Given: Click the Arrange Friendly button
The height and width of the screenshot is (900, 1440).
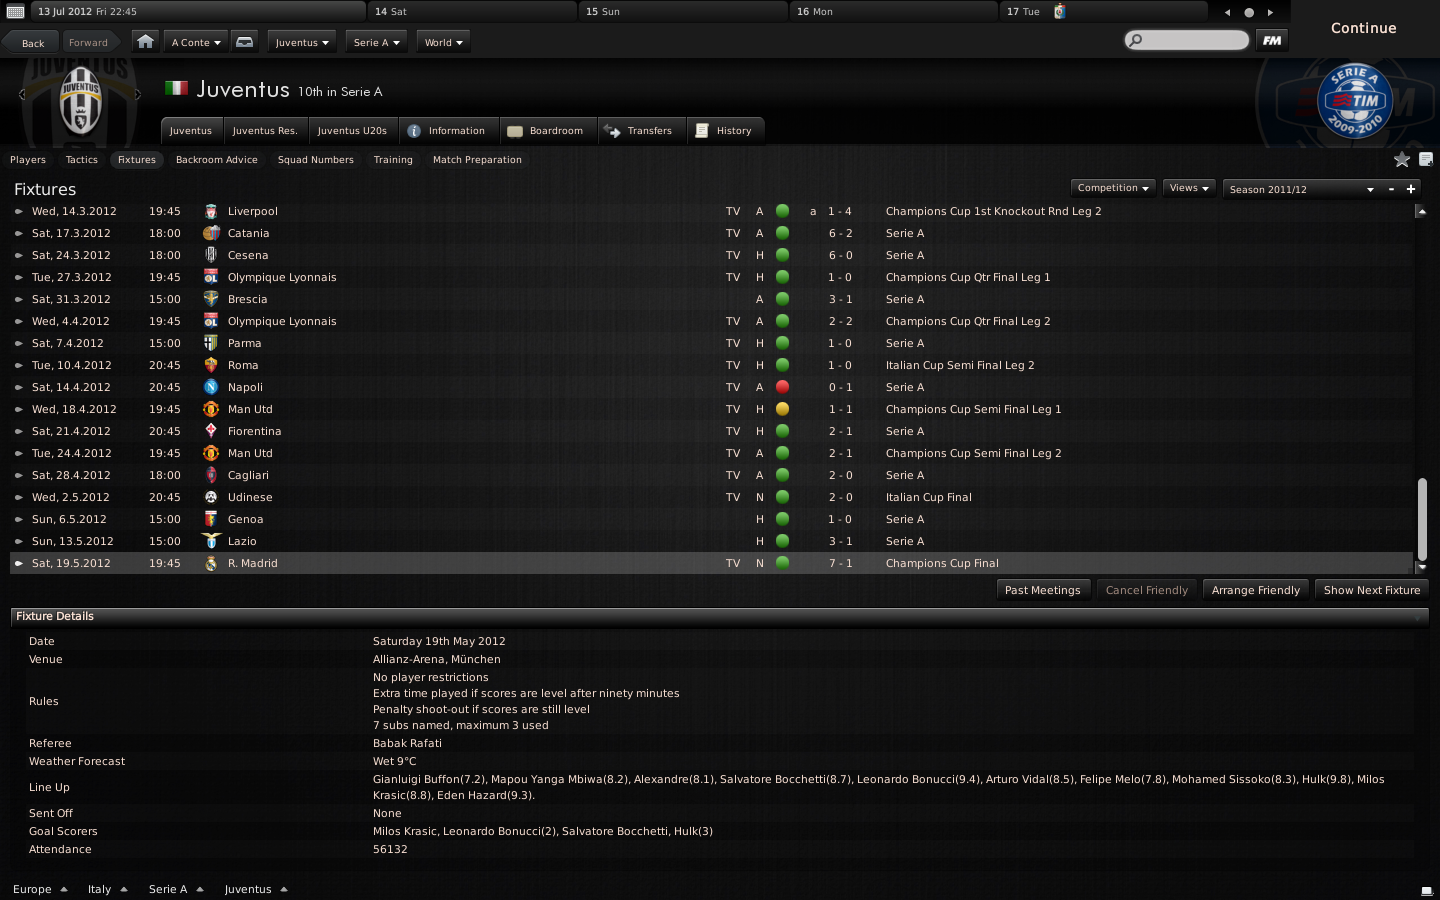Looking at the screenshot, I should tap(1256, 590).
